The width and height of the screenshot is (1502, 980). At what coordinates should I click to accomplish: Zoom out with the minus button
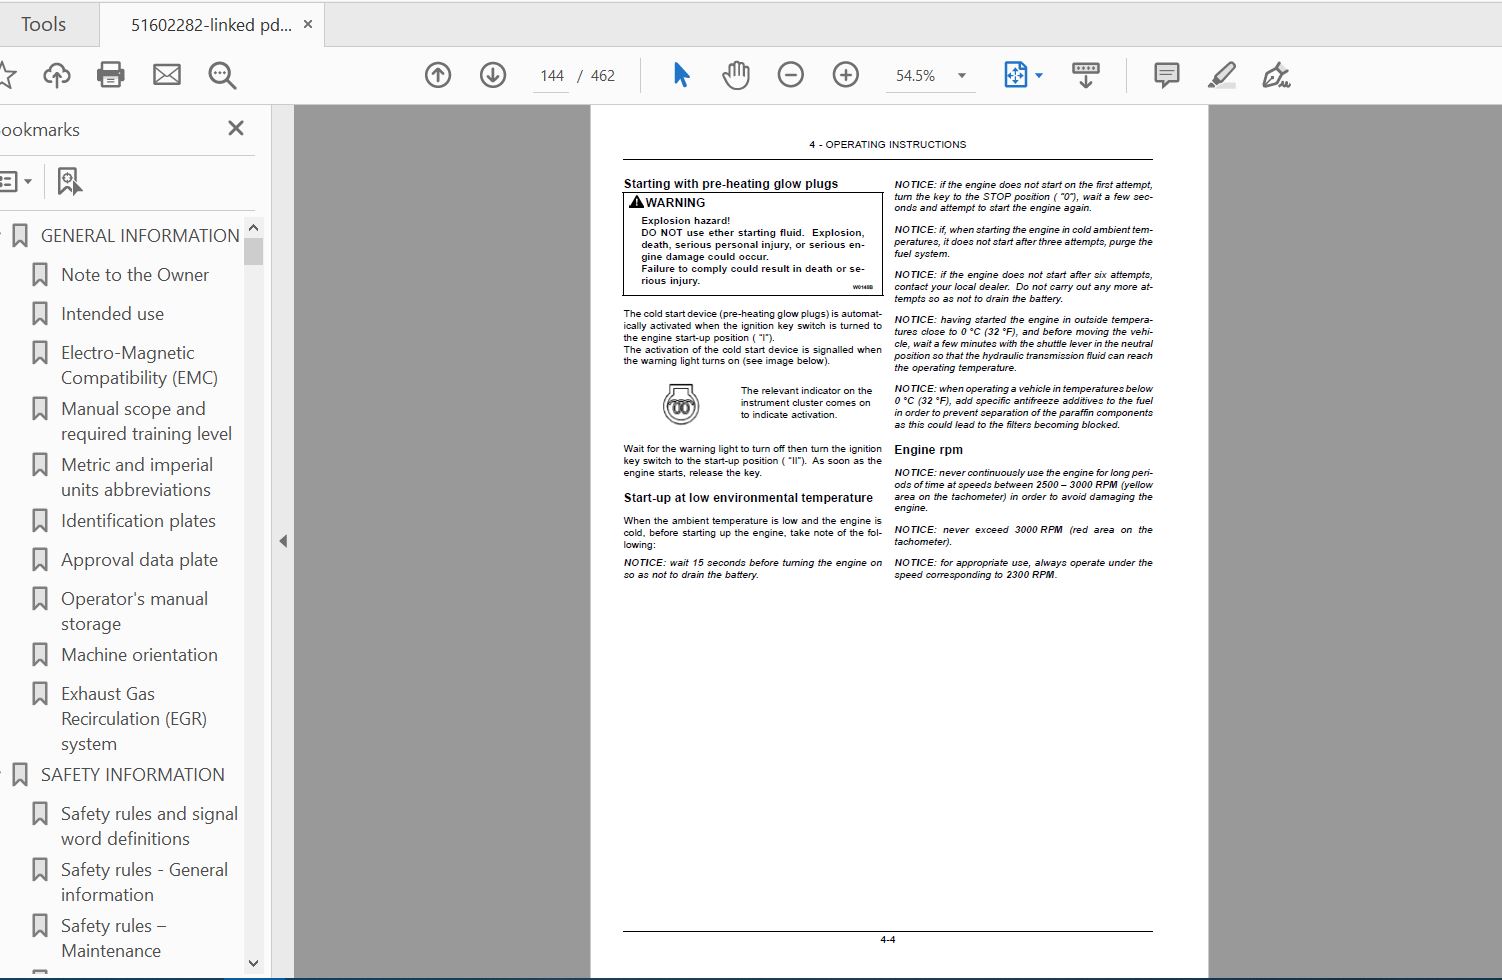pos(791,75)
